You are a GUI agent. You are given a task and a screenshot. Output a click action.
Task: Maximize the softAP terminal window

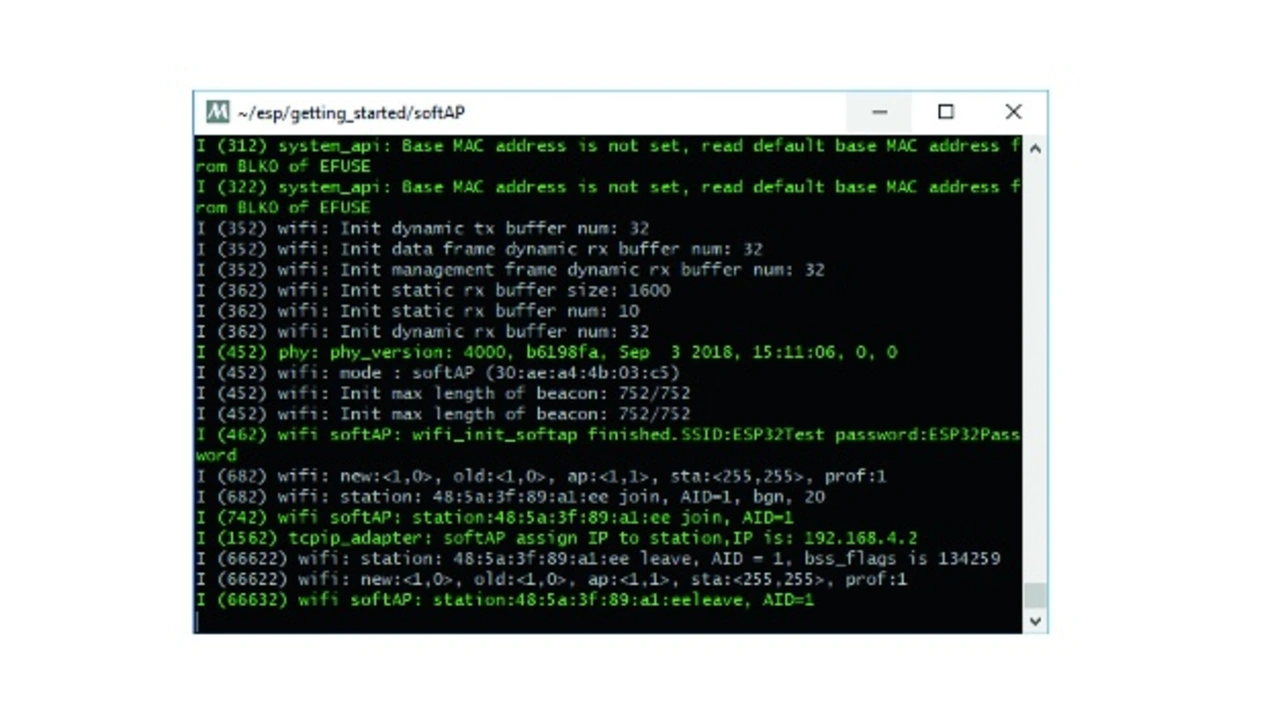coord(946,112)
